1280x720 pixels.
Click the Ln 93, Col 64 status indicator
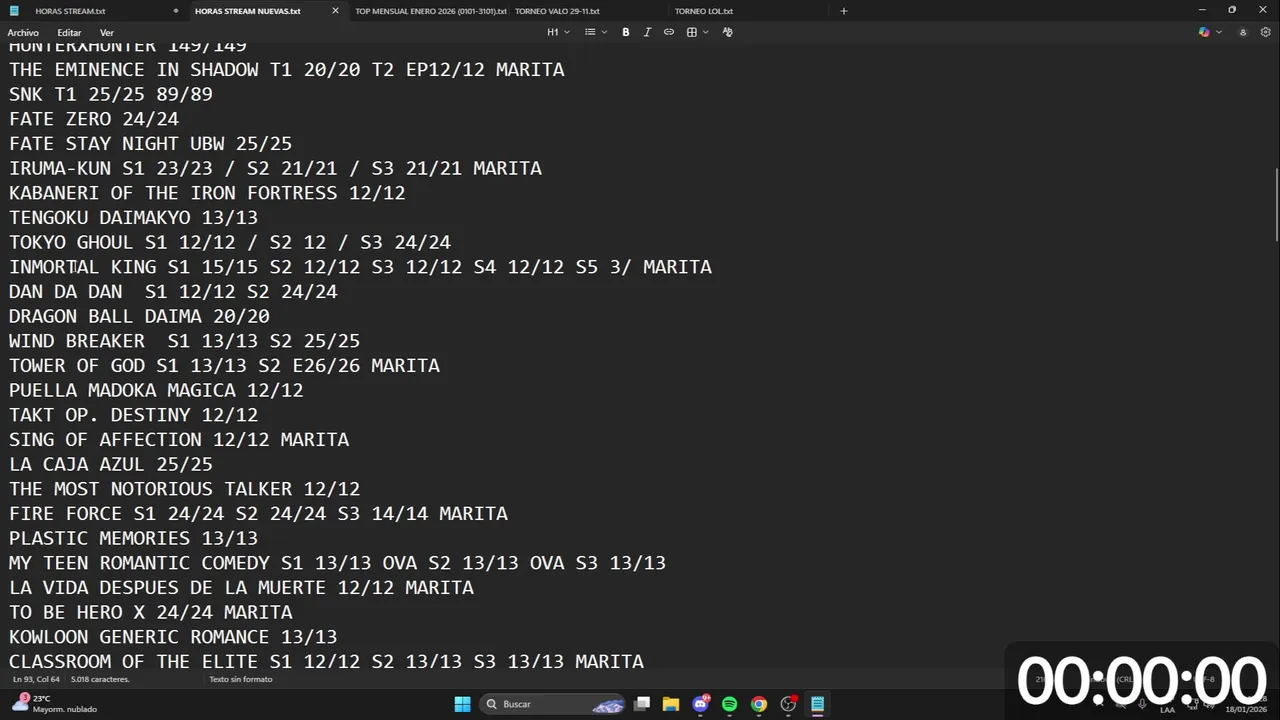pyautogui.click(x=36, y=679)
